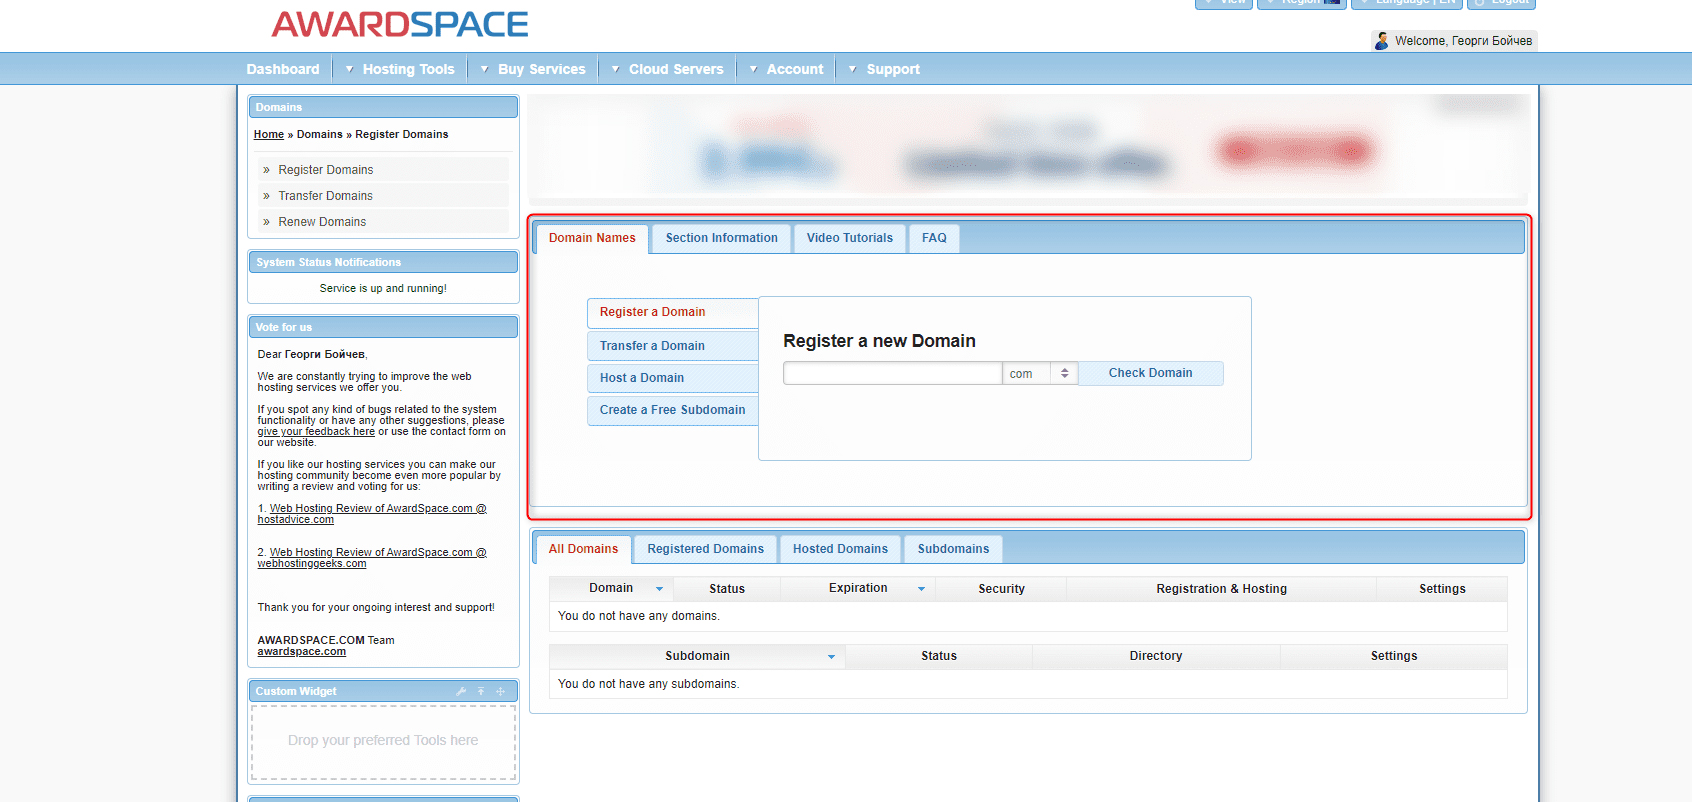Open the Transfer Domains sidebar link
Screen dimensions: 1692x802
pos(325,196)
